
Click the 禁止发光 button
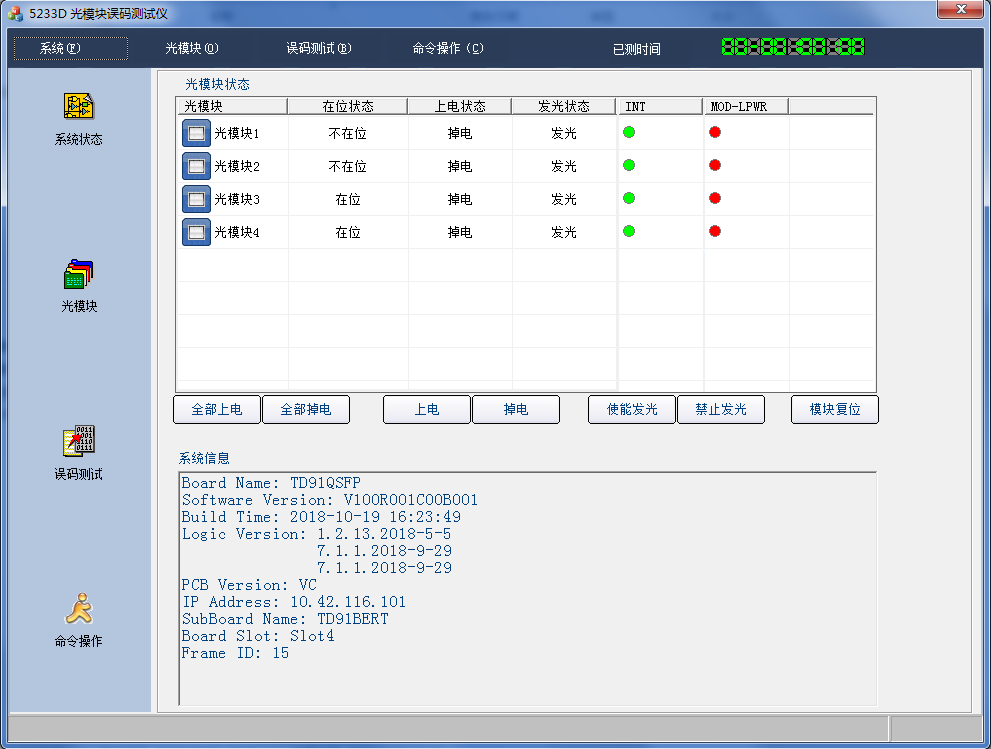[x=720, y=410]
